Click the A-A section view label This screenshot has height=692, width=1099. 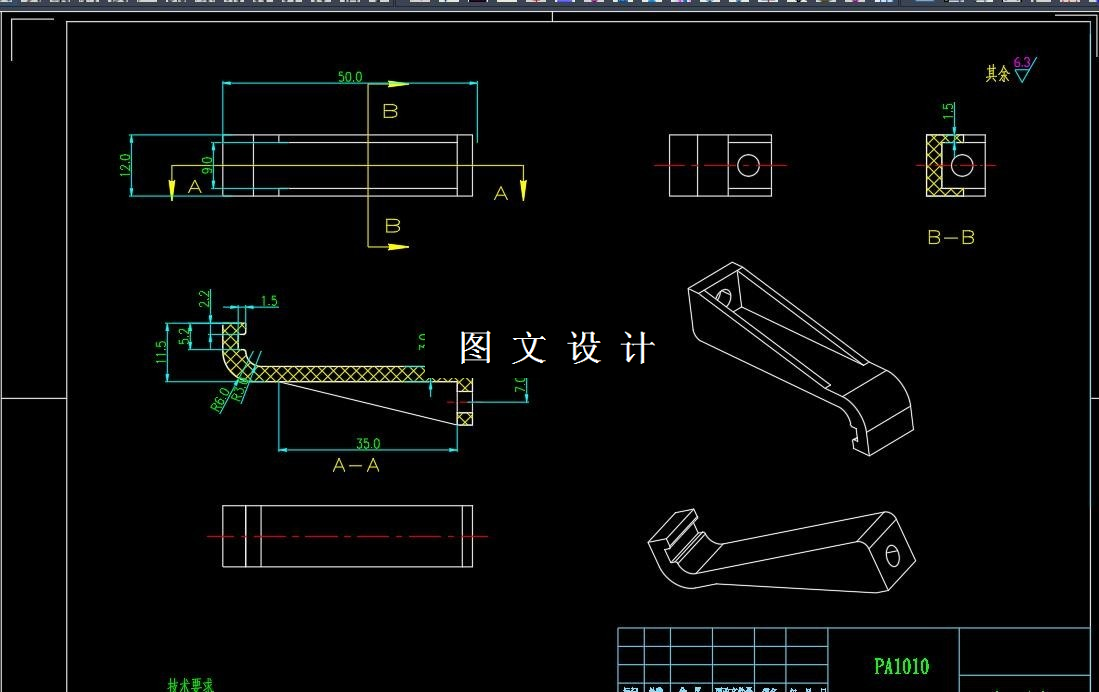pyautogui.click(x=356, y=466)
